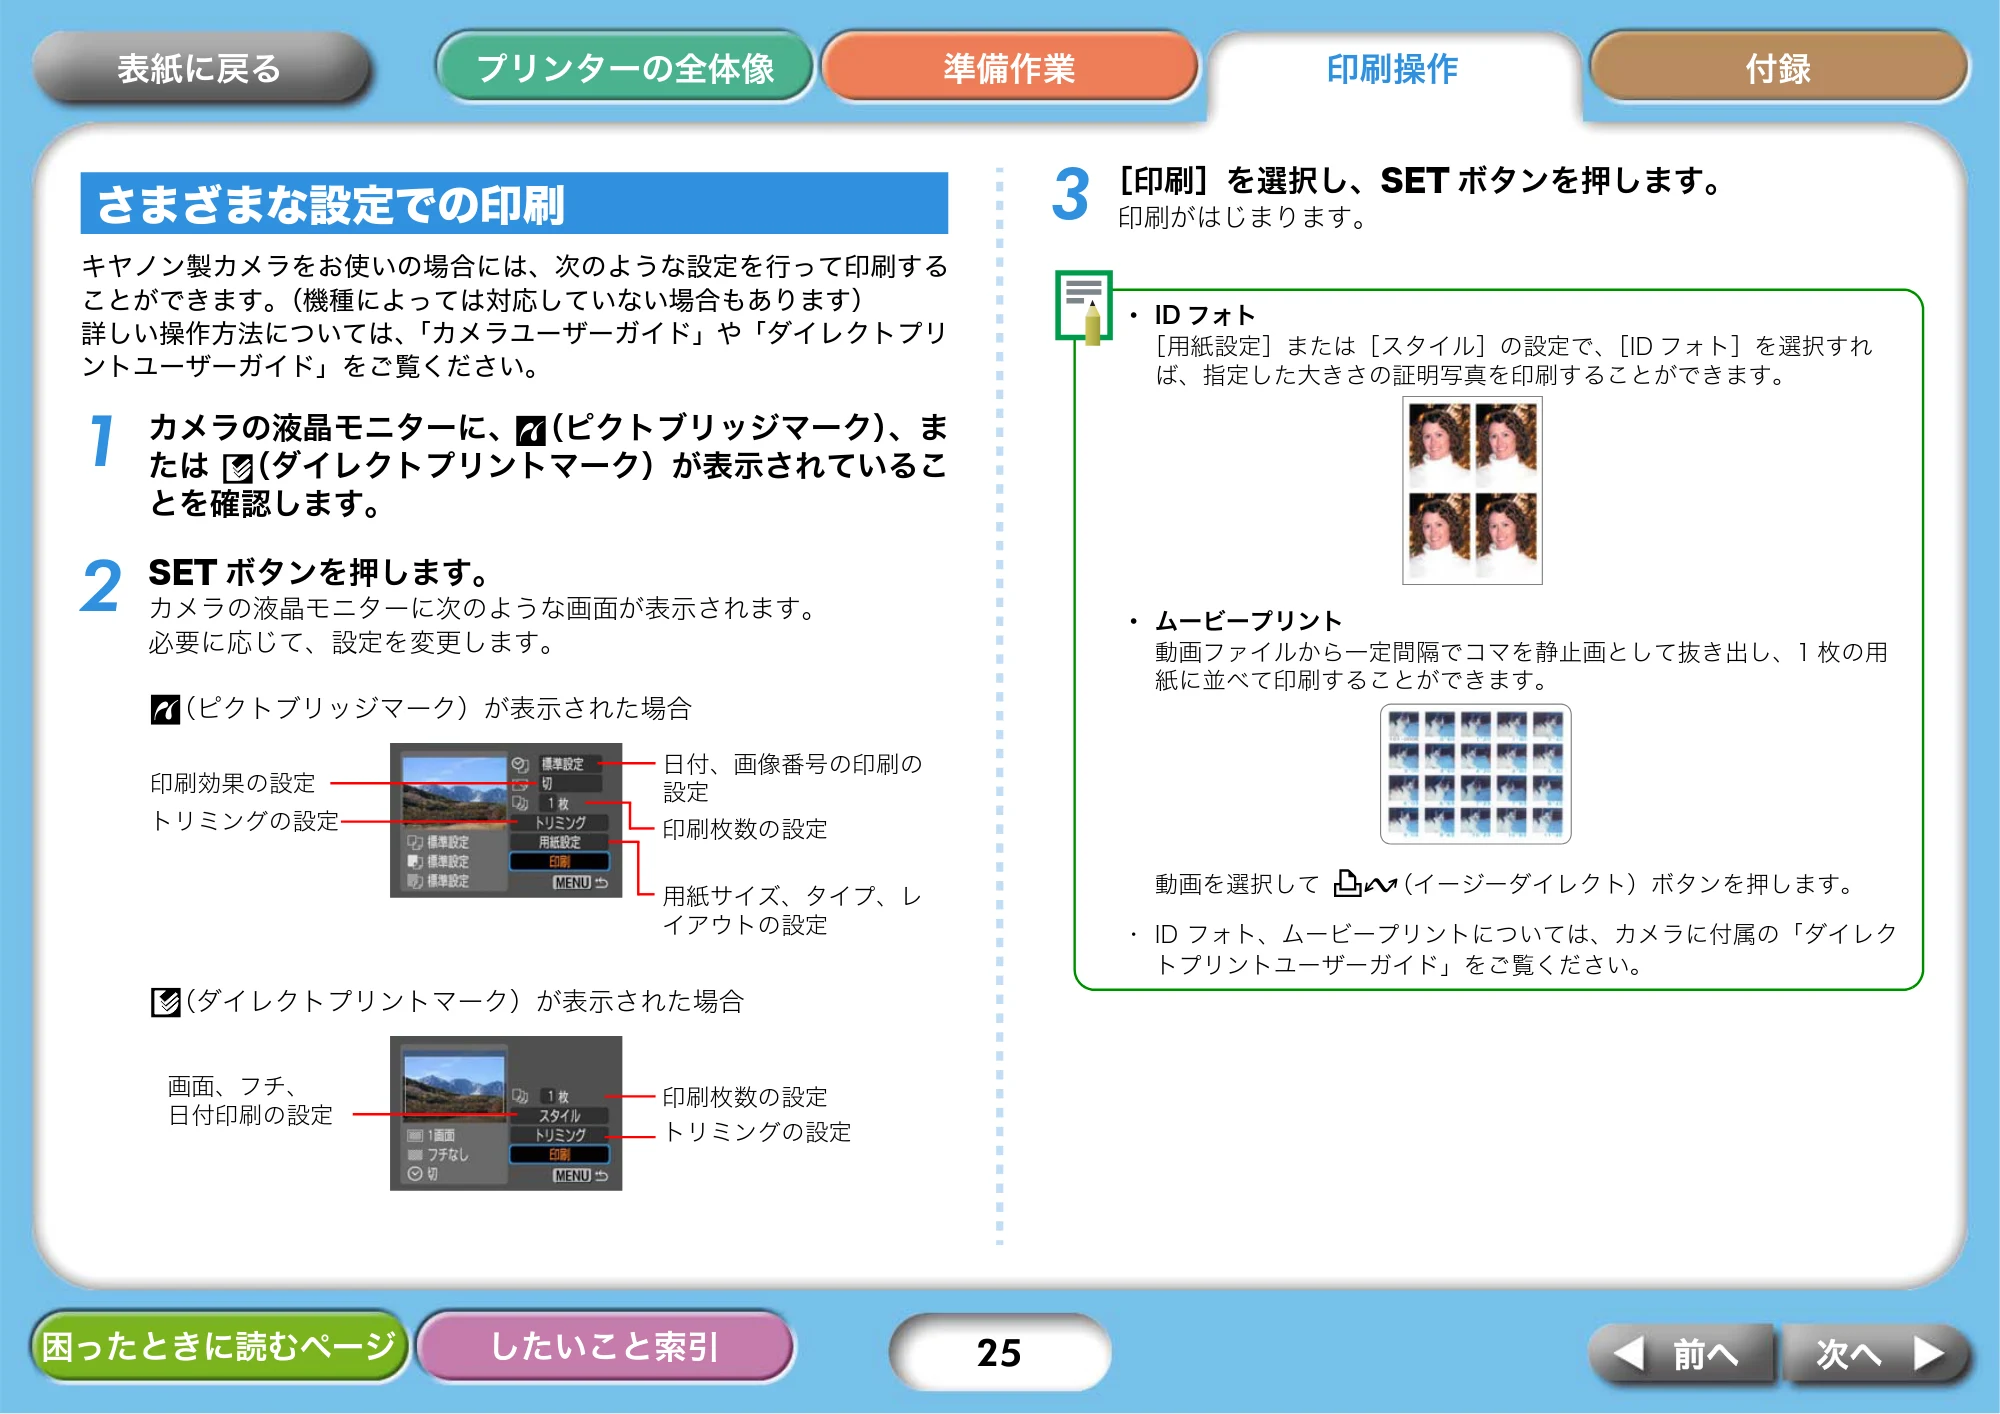Screen dimensions: 2000x1414
Task: Click the memo note pencil icon
Action: tap(1084, 307)
